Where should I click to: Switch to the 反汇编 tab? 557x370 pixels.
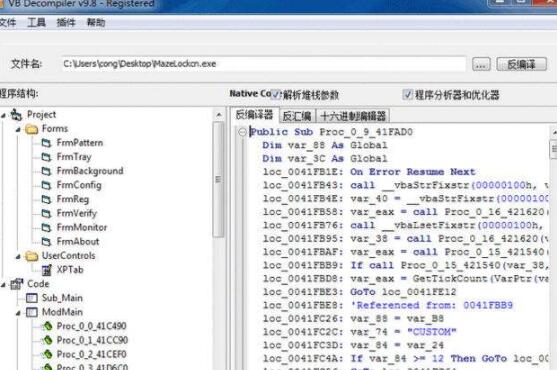297,116
